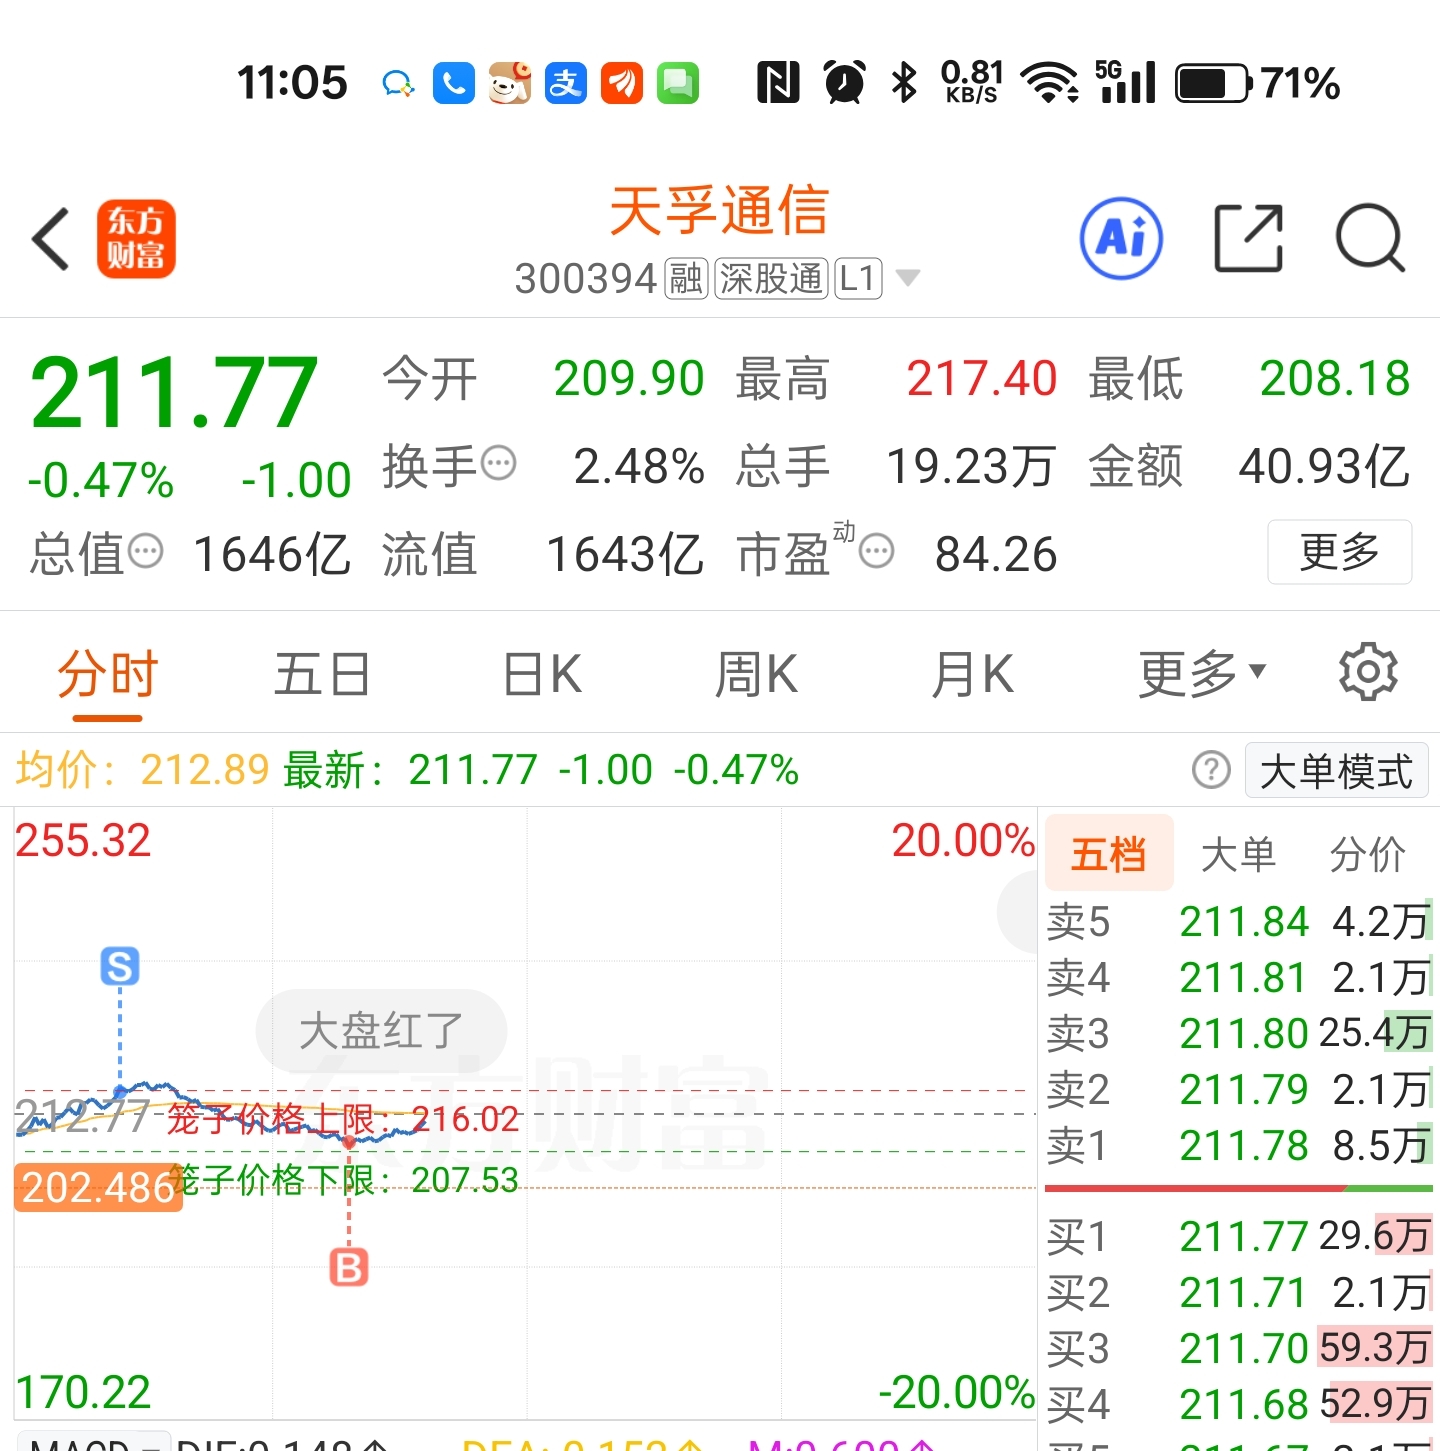Screen dimensions: 1440x1451
Task: Tap the Wi-Fi icon in status bar
Action: [1049, 83]
